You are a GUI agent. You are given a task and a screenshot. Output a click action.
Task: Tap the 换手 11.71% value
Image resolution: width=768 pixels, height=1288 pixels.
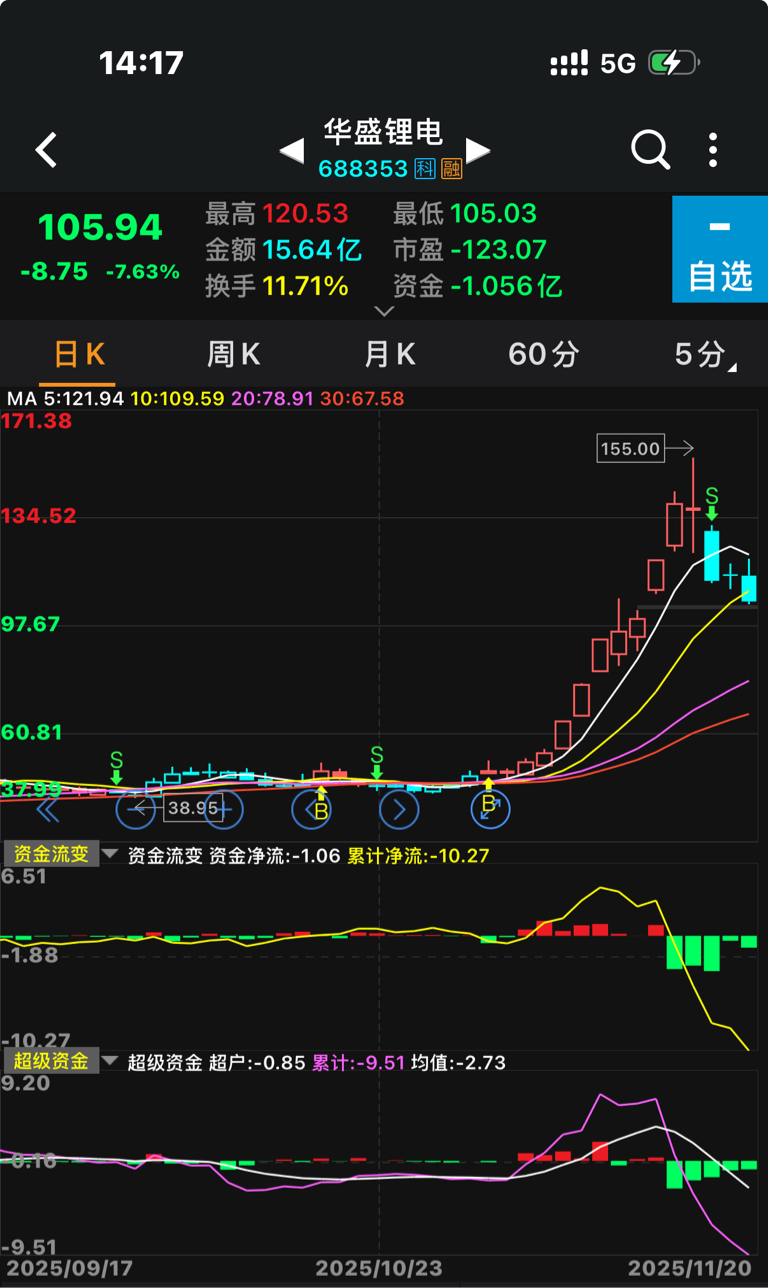[x=305, y=286]
